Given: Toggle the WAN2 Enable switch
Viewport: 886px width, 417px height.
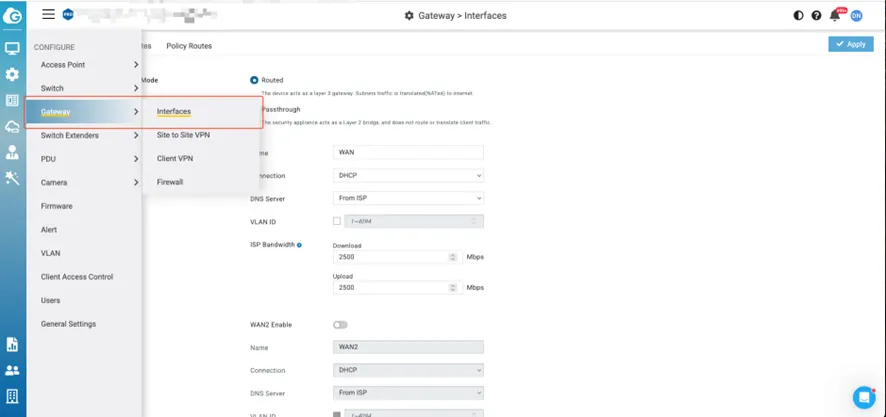Looking at the screenshot, I should pyautogui.click(x=340, y=325).
